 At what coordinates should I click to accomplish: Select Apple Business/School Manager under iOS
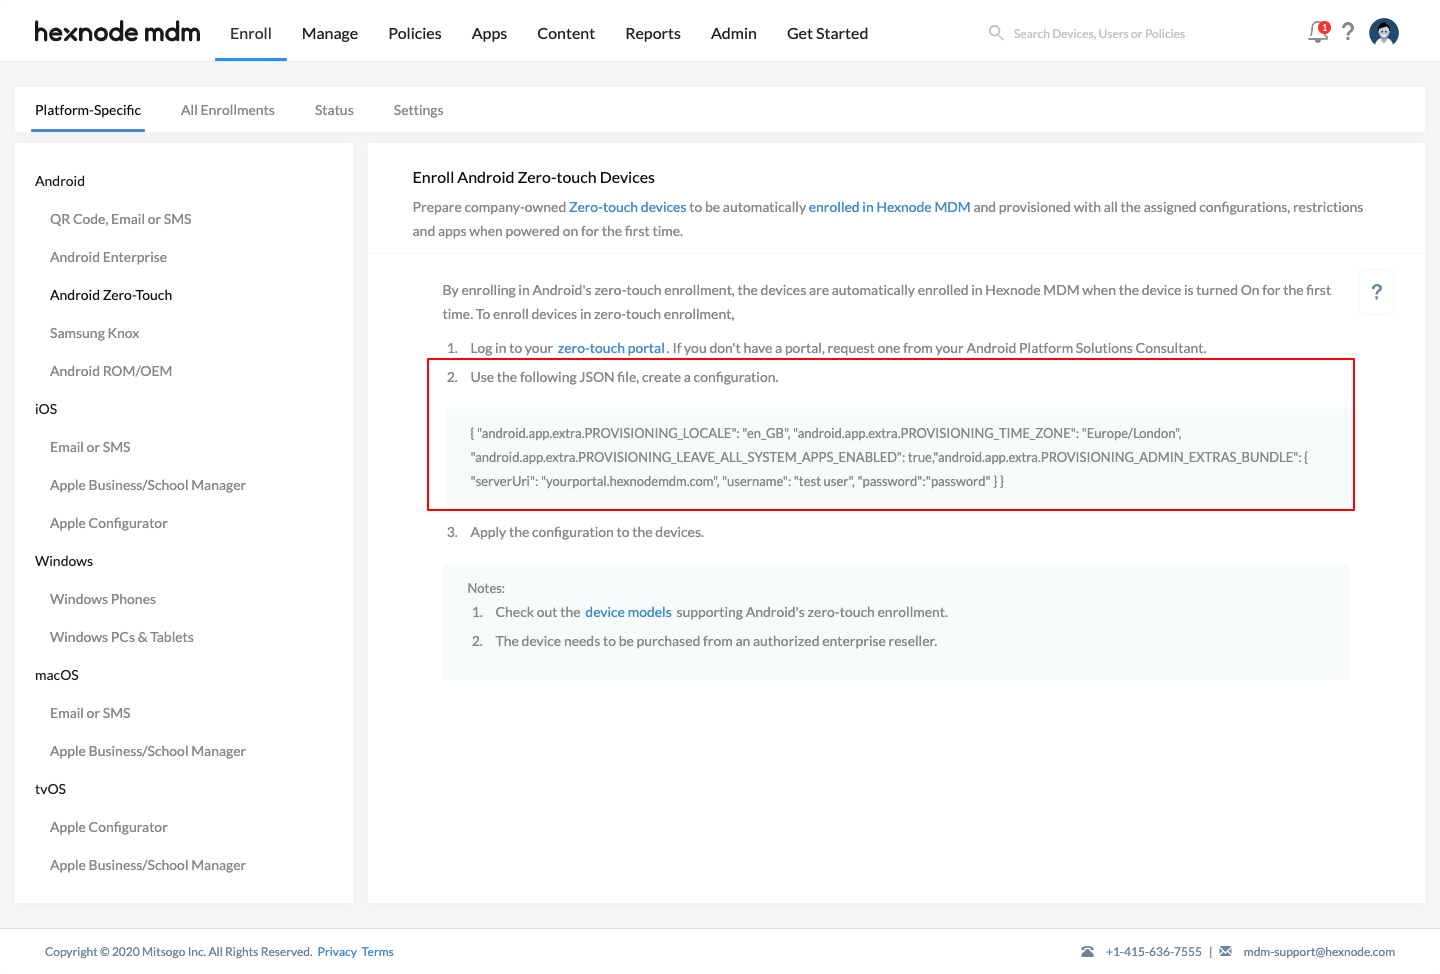(148, 485)
